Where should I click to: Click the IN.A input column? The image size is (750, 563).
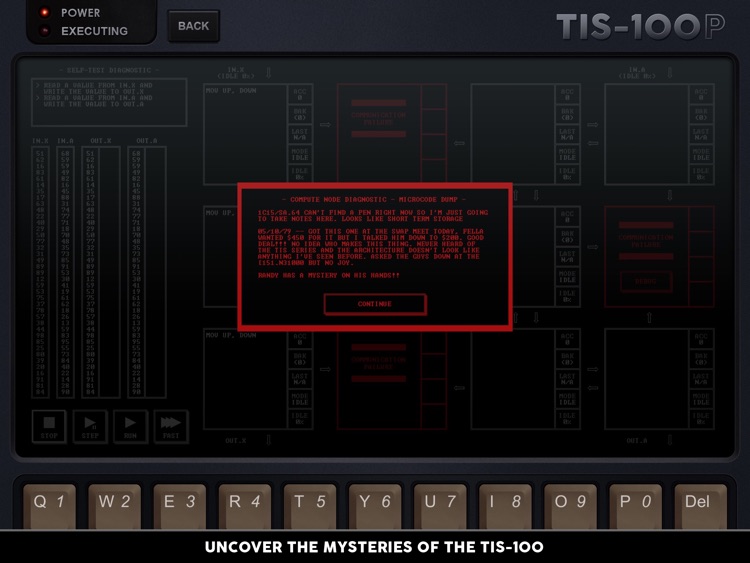65,272
